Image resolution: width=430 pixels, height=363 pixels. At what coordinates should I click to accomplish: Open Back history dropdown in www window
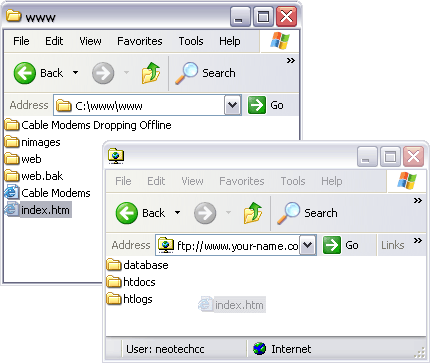(x=76, y=72)
